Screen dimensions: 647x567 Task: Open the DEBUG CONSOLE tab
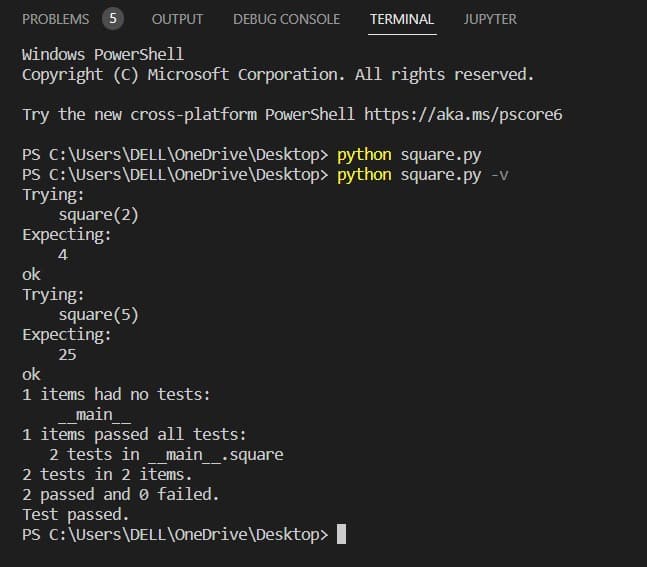pyautogui.click(x=286, y=19)
